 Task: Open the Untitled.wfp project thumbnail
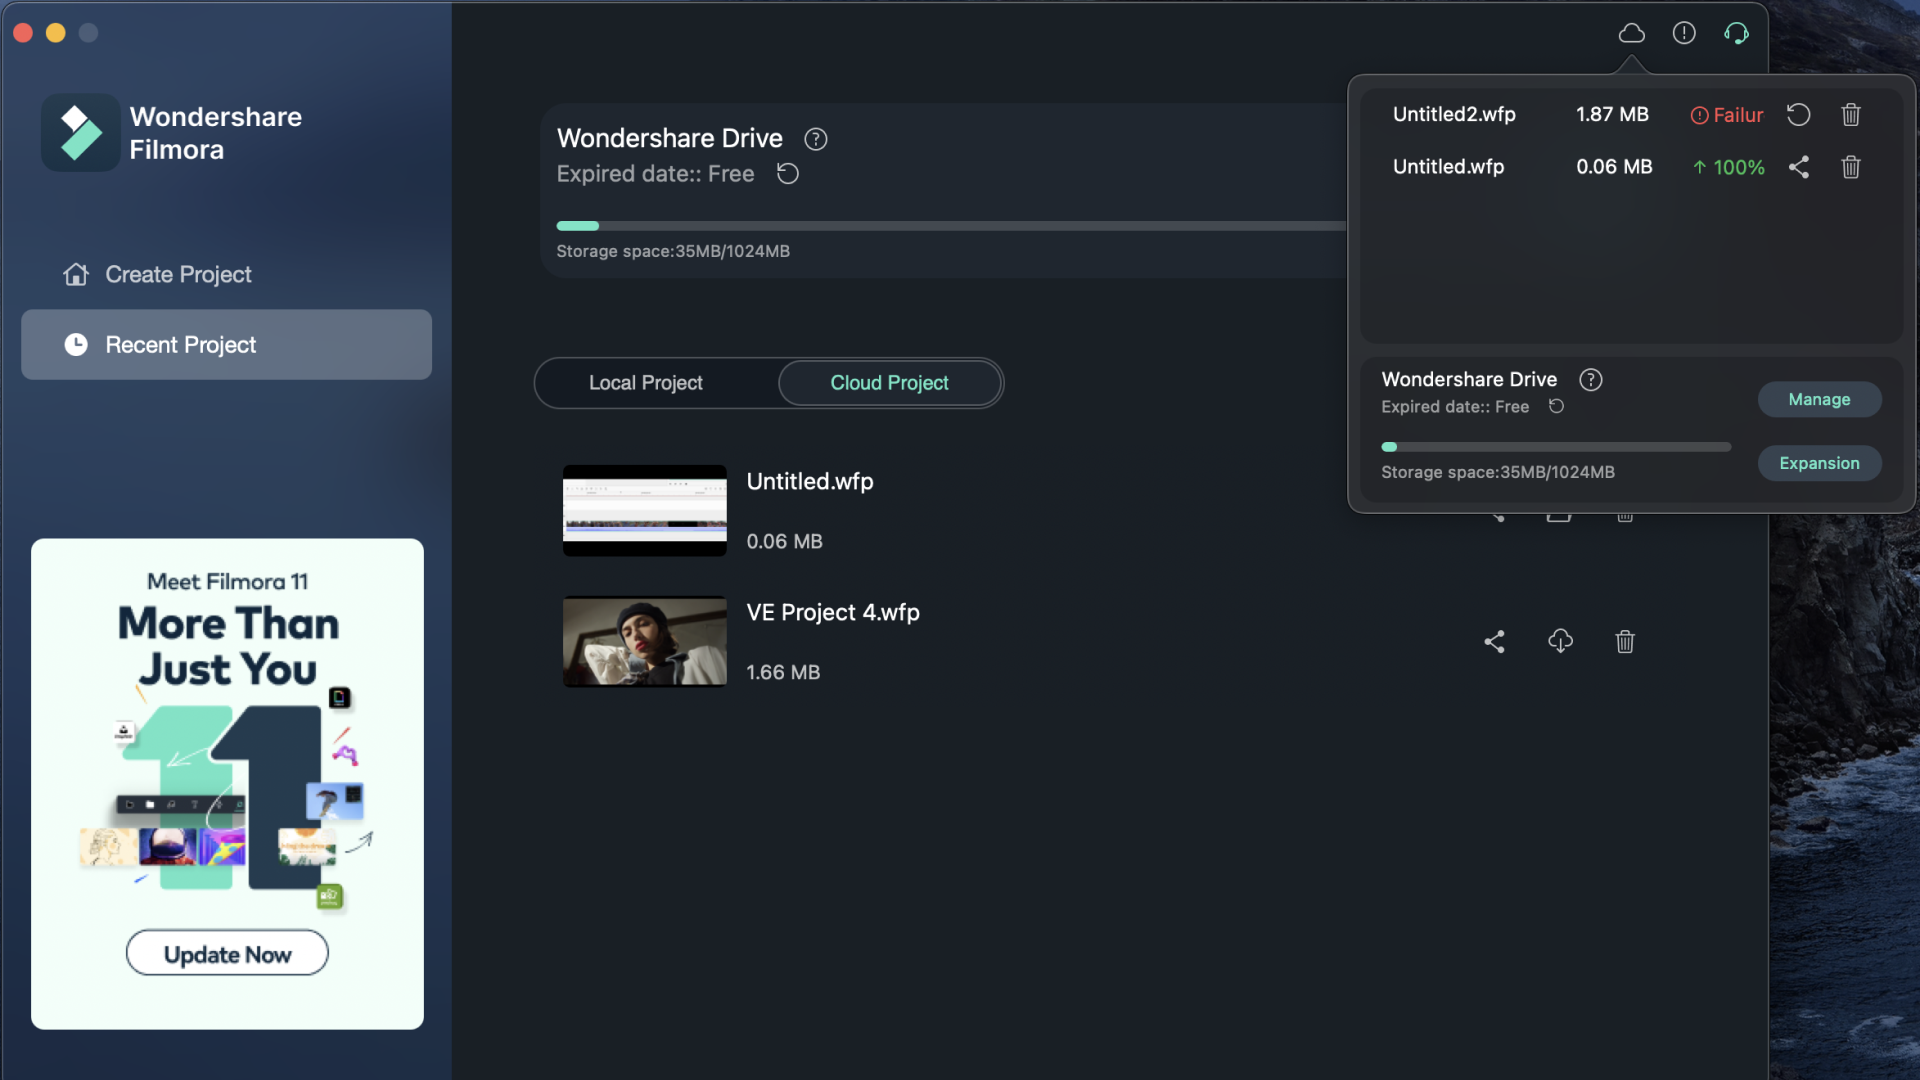(x=645, y=510)
